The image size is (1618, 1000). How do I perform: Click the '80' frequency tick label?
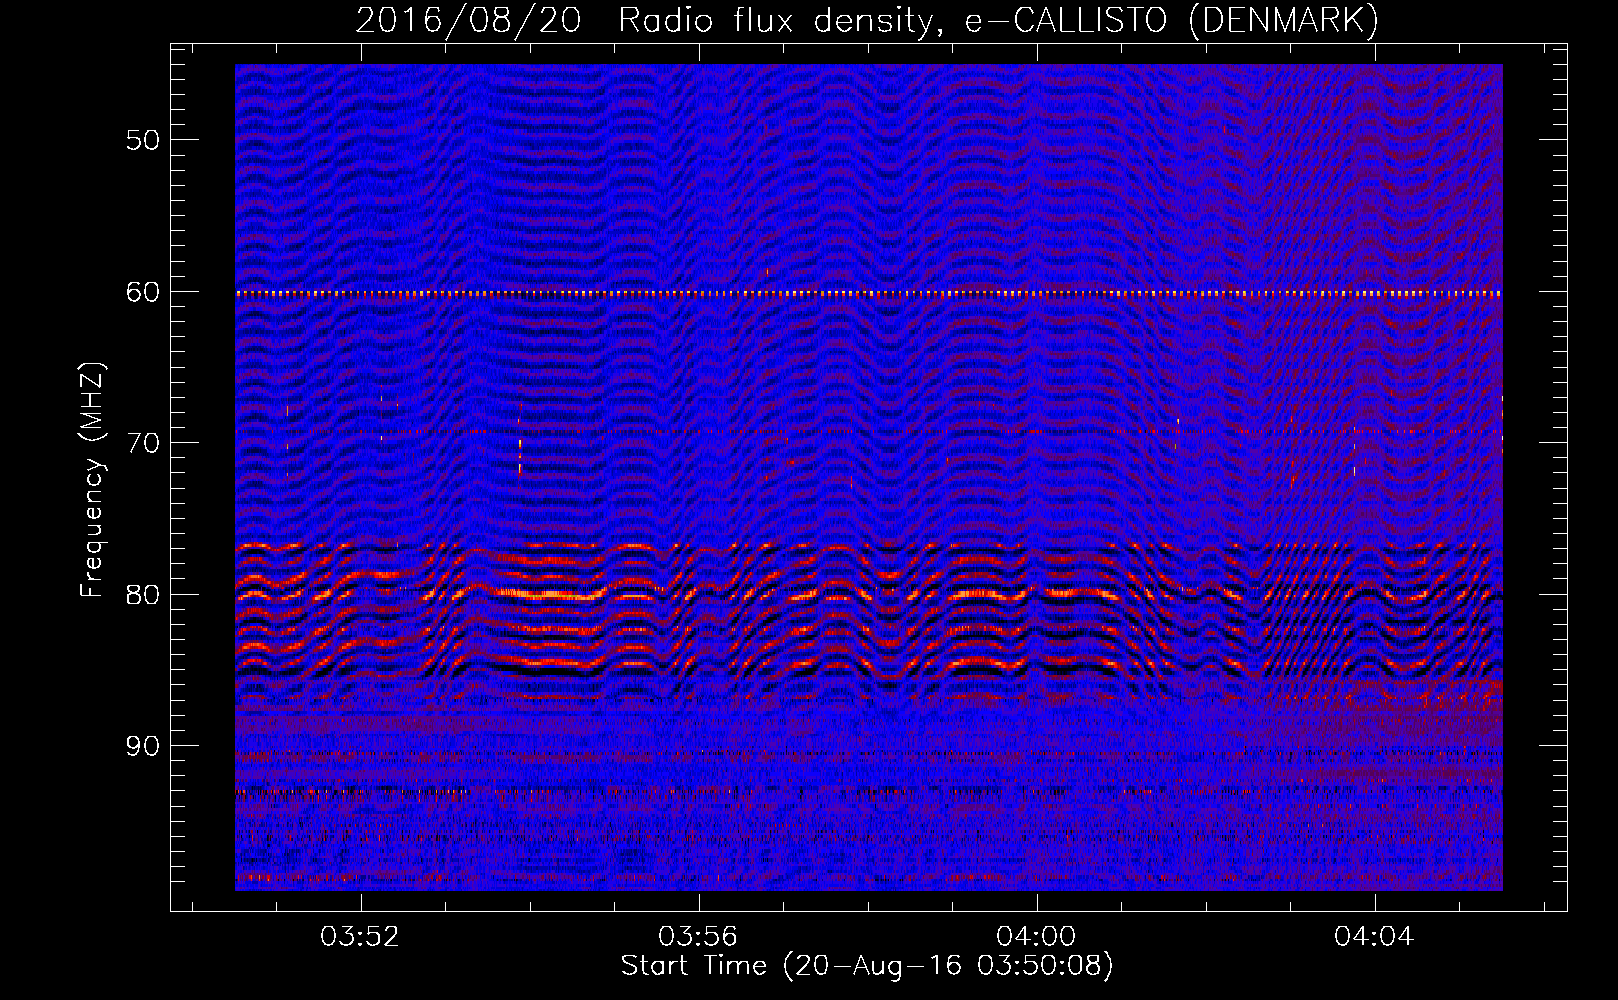tap(142, 594)
